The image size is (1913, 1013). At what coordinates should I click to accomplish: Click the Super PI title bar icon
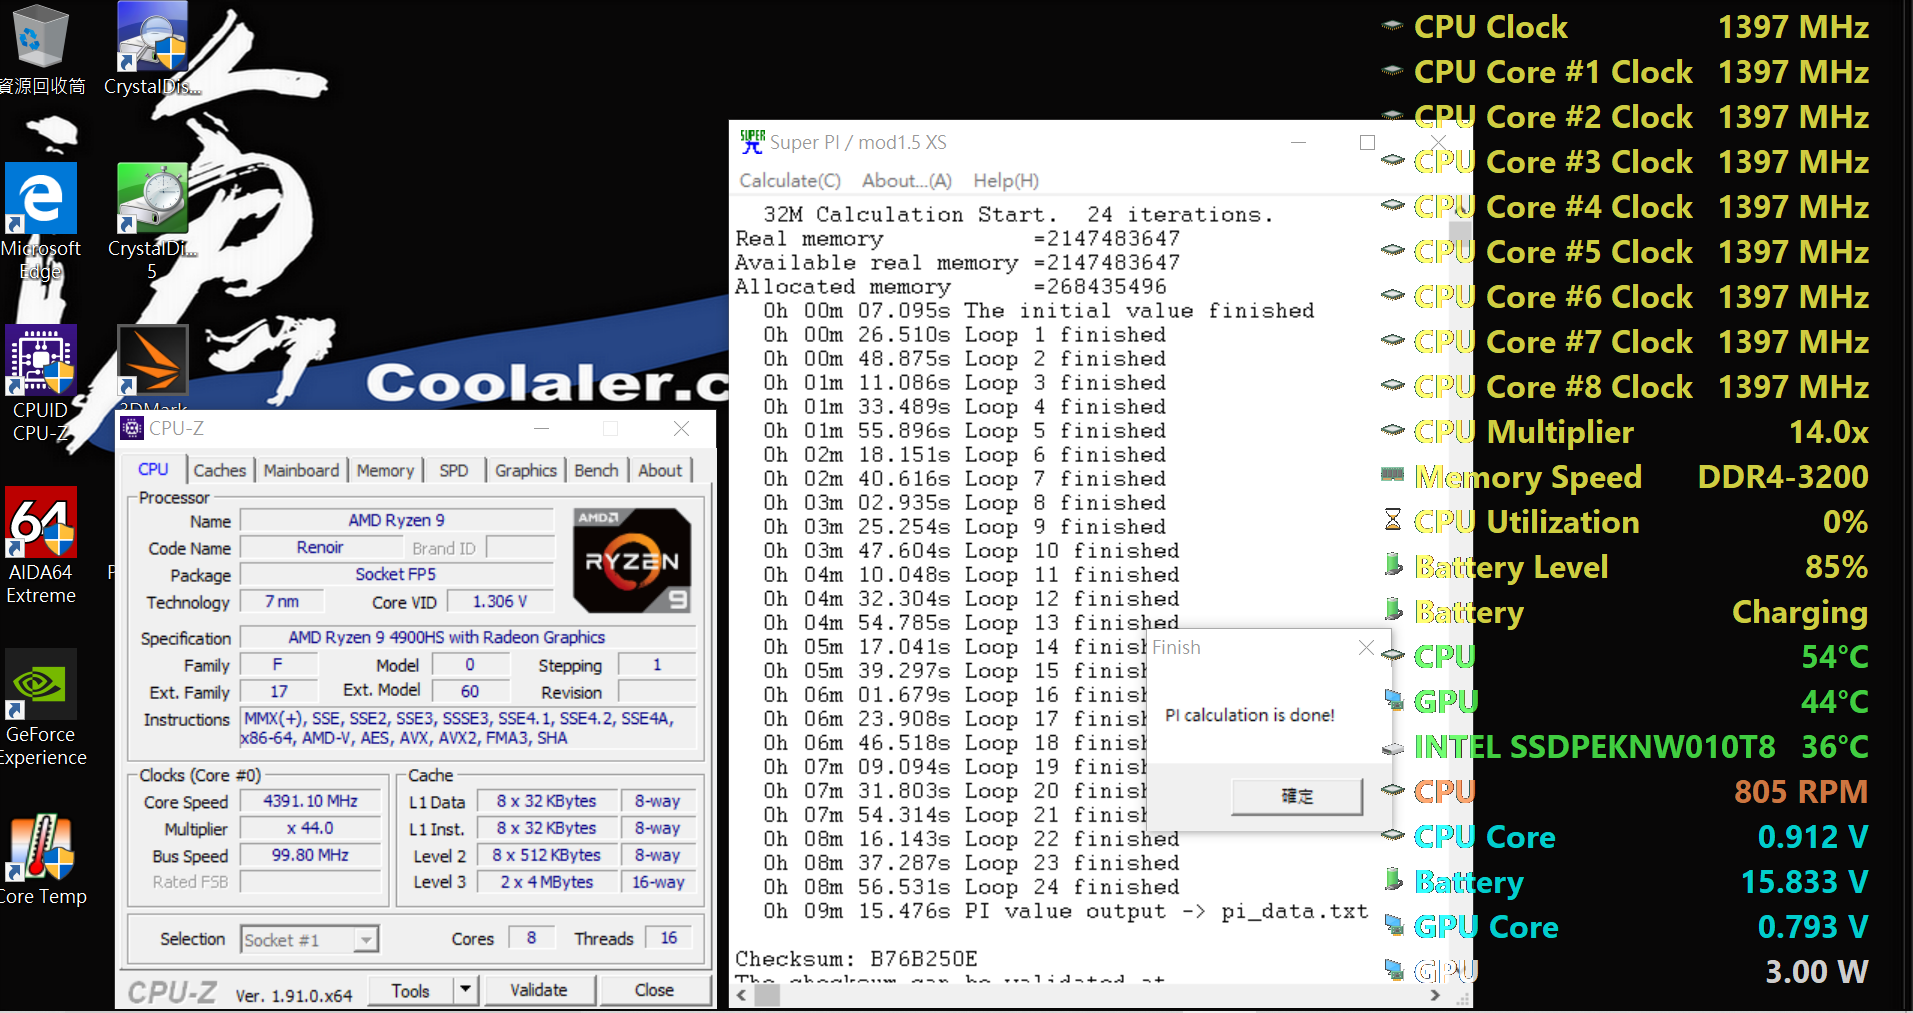click(x=752, y=142)
